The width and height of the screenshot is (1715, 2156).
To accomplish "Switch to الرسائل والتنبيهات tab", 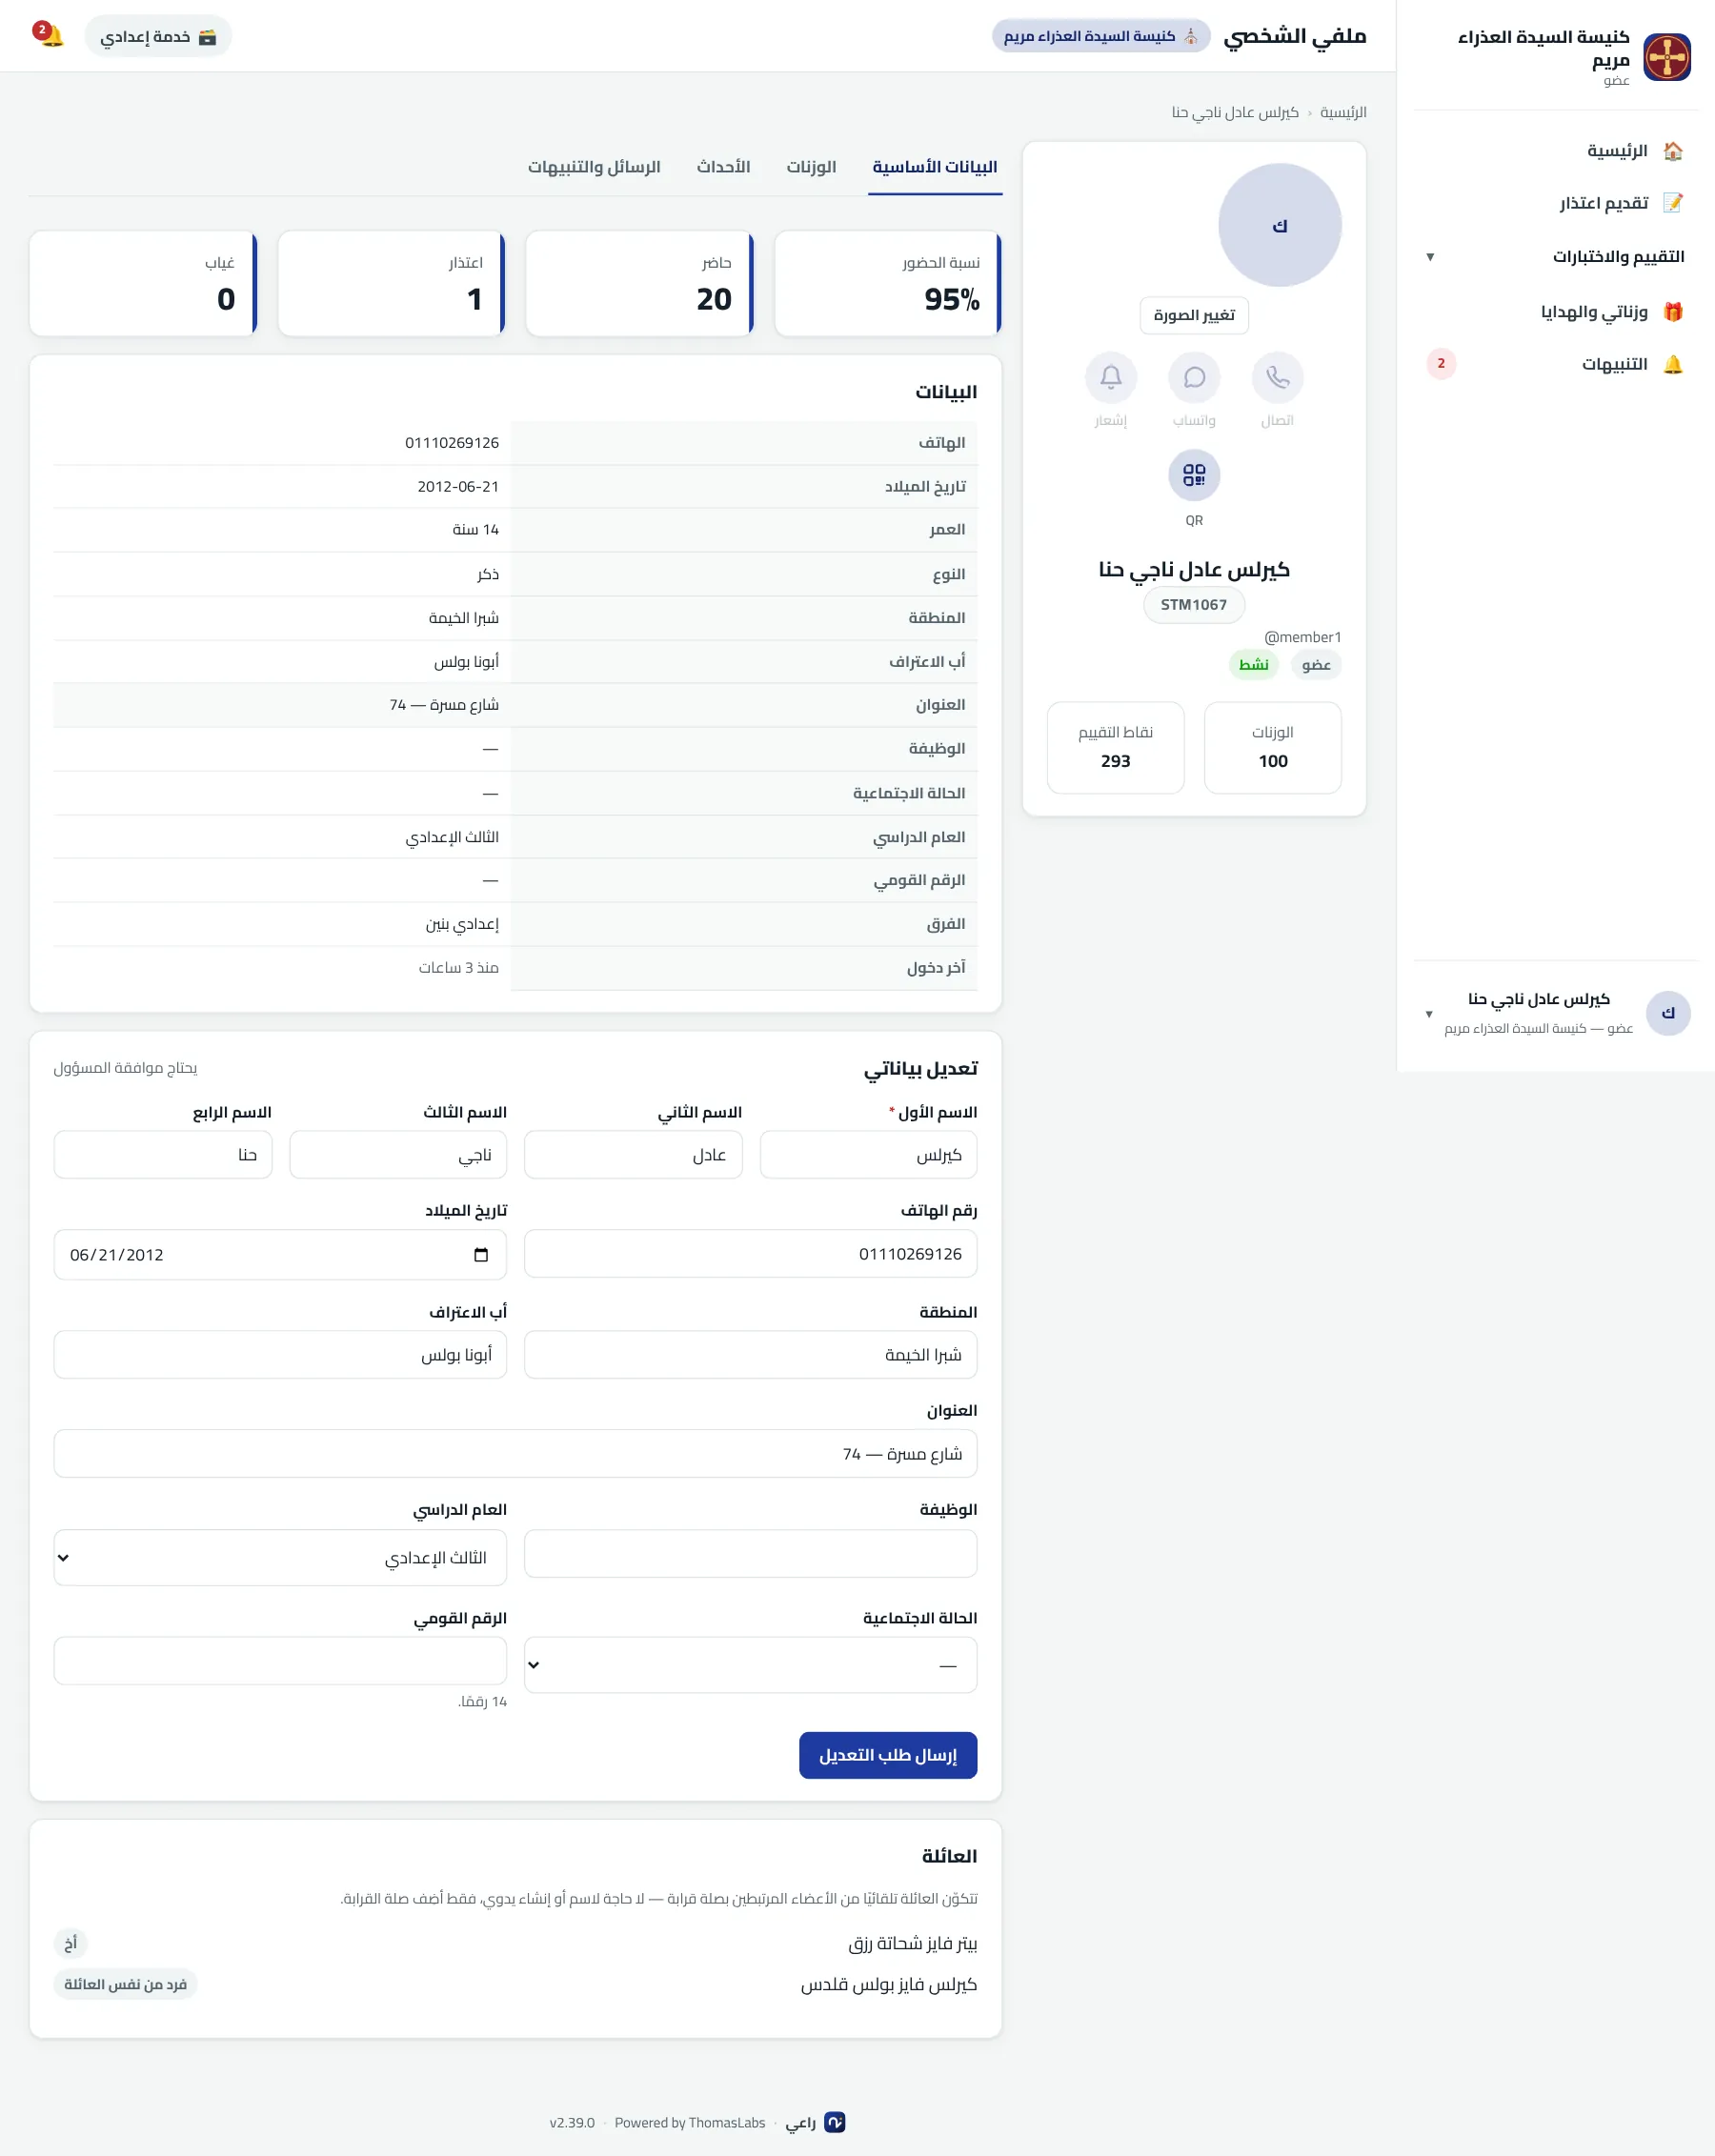I will (x=594, y=167).
